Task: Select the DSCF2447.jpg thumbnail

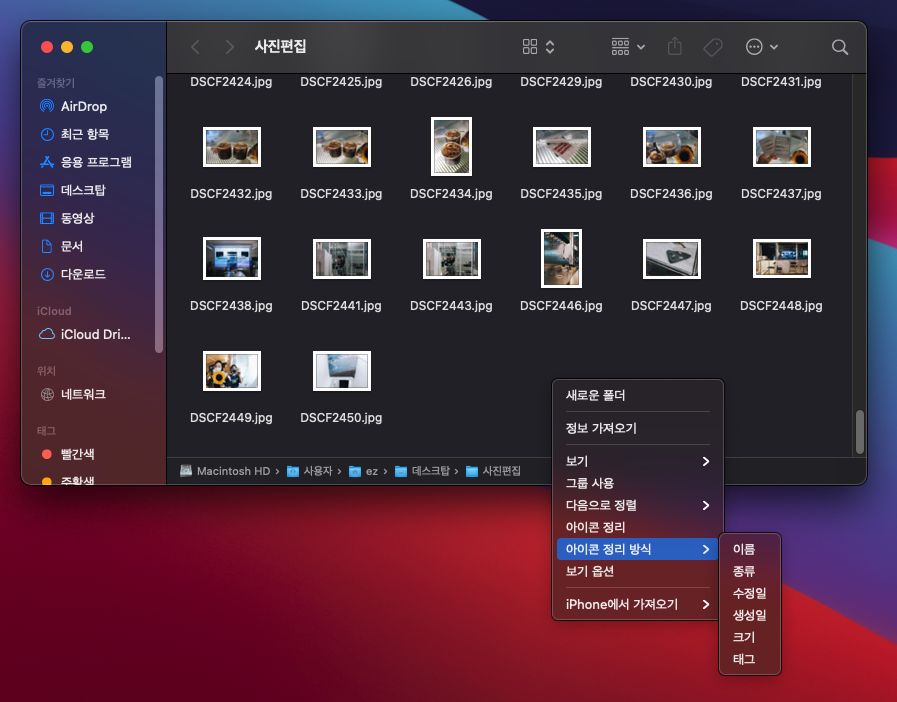Action: (x=672, y=259)
